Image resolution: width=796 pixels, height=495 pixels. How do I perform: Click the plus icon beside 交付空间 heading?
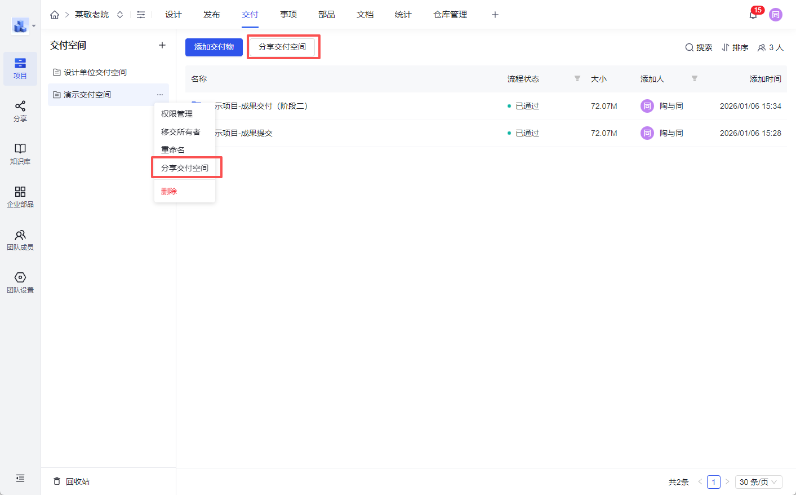[x=162, y=46]
